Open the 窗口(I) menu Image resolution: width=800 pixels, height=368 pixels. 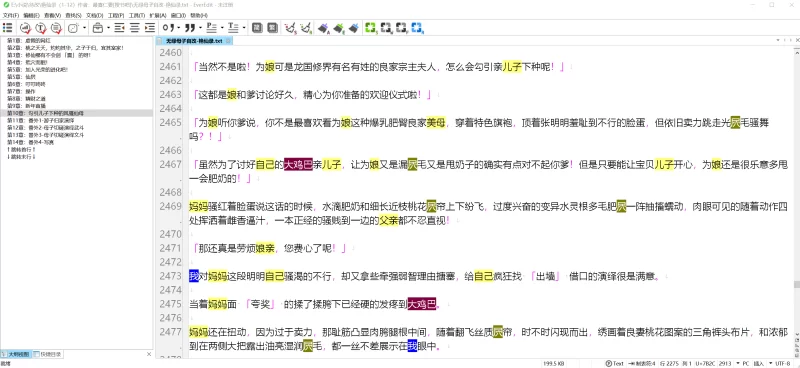coord(178,15)
